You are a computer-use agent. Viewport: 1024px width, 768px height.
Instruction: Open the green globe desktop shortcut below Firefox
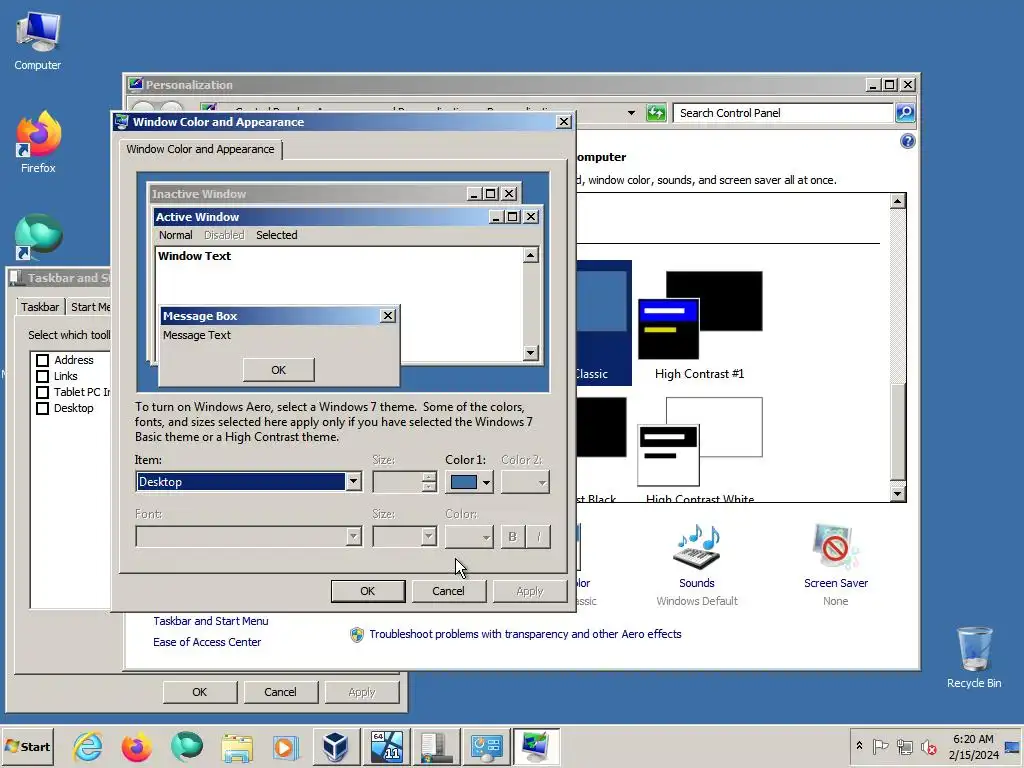coord(38,236)
